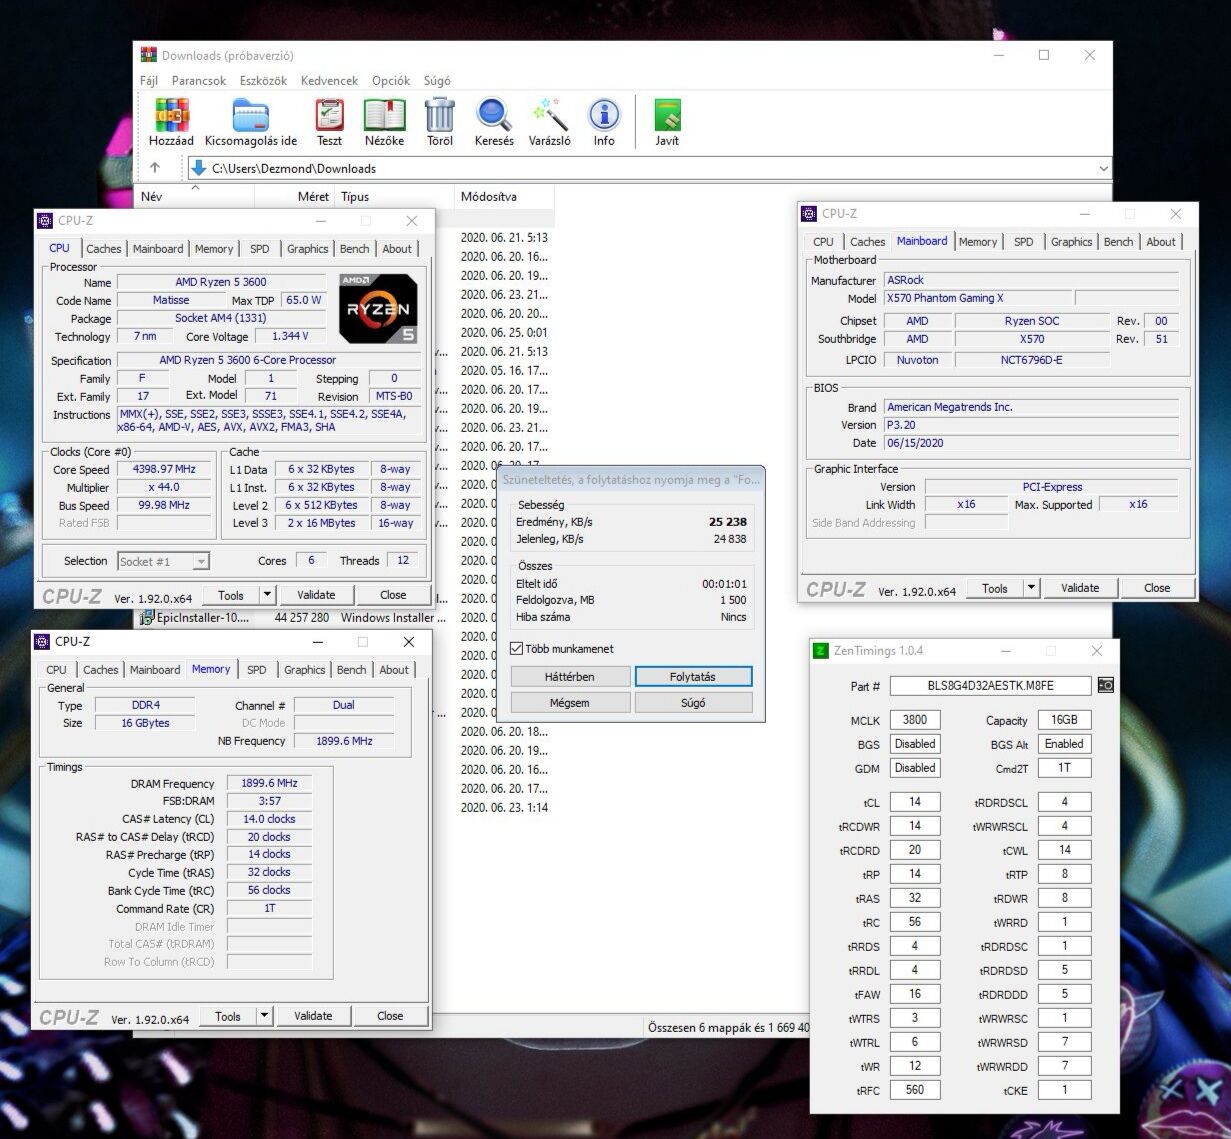Click the ZenTimings Capacity 16GB field

click(x=1064, y=720)
